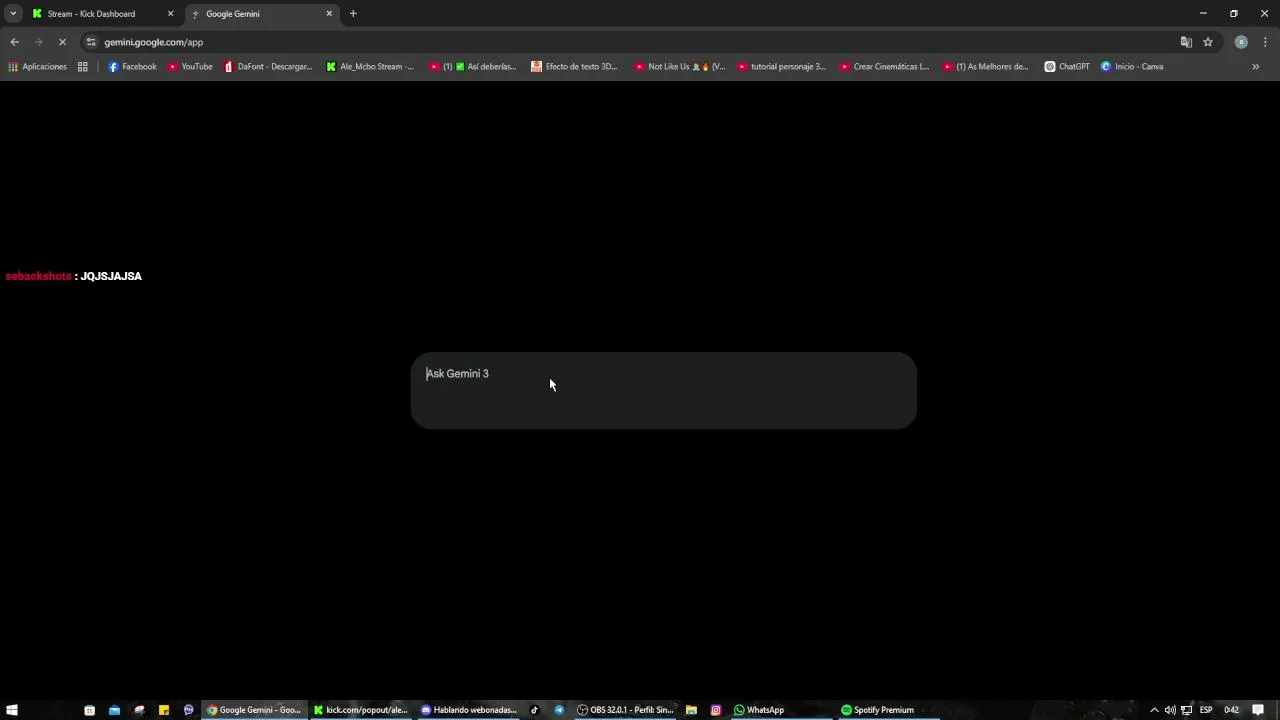1280x720 pixels.
Task: Close the Stream - Kick Dashboard tab
Action: (x=170, y=14)
